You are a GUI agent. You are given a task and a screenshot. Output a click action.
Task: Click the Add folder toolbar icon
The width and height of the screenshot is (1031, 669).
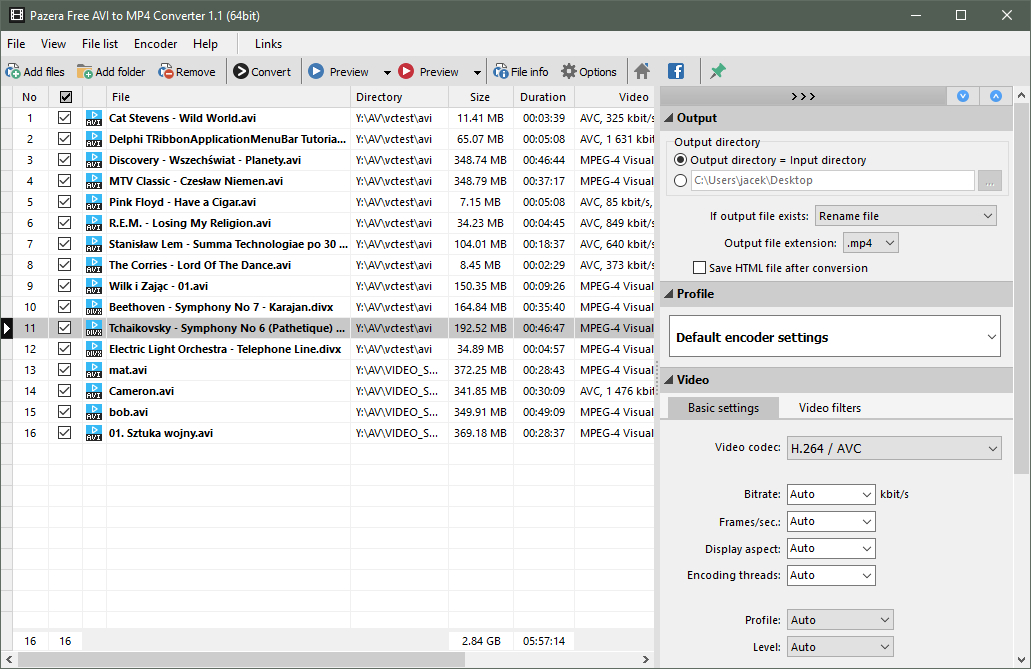tap(85, 72)
